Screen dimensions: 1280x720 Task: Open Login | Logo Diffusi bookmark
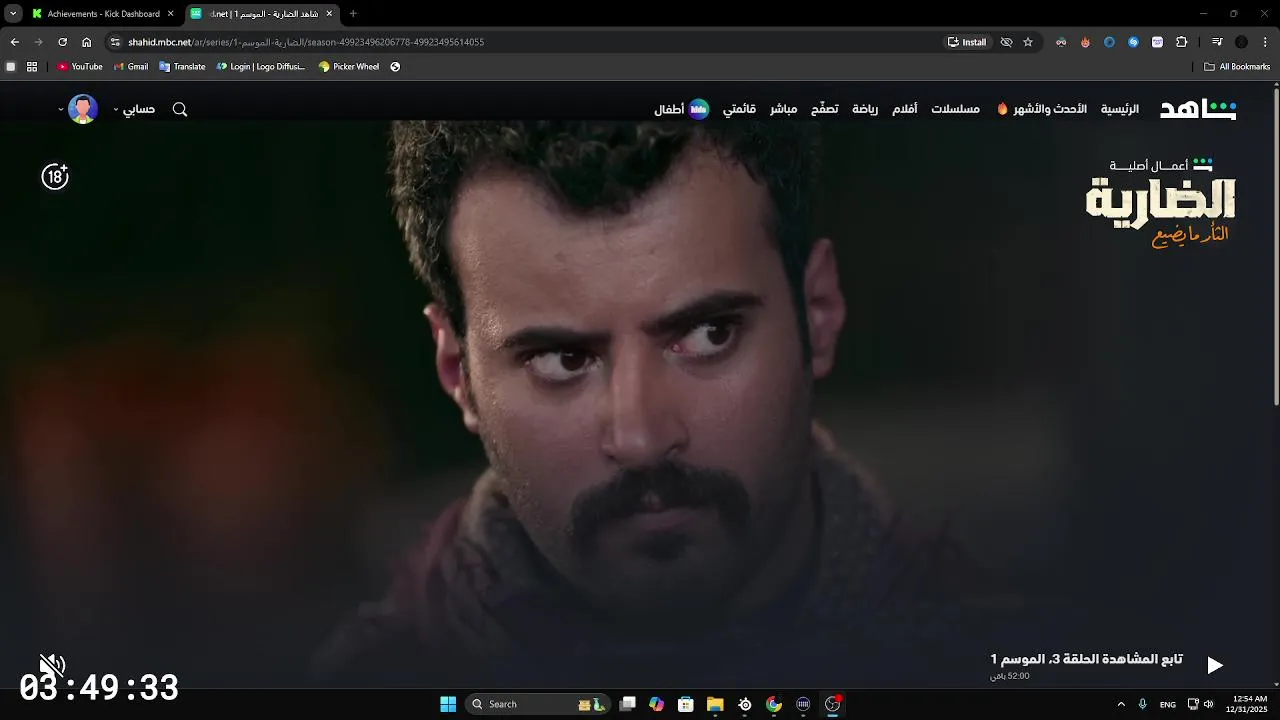pyautogui.click(x=261, y=67)
